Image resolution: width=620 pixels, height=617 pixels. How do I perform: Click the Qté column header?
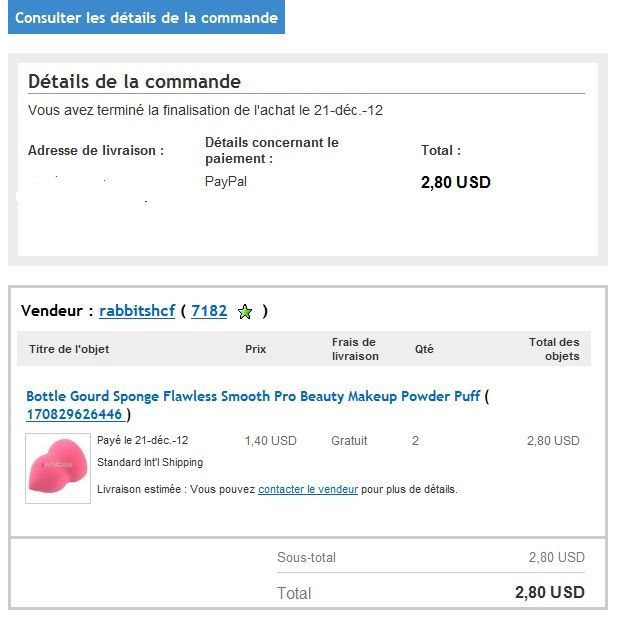click(424, 349)
